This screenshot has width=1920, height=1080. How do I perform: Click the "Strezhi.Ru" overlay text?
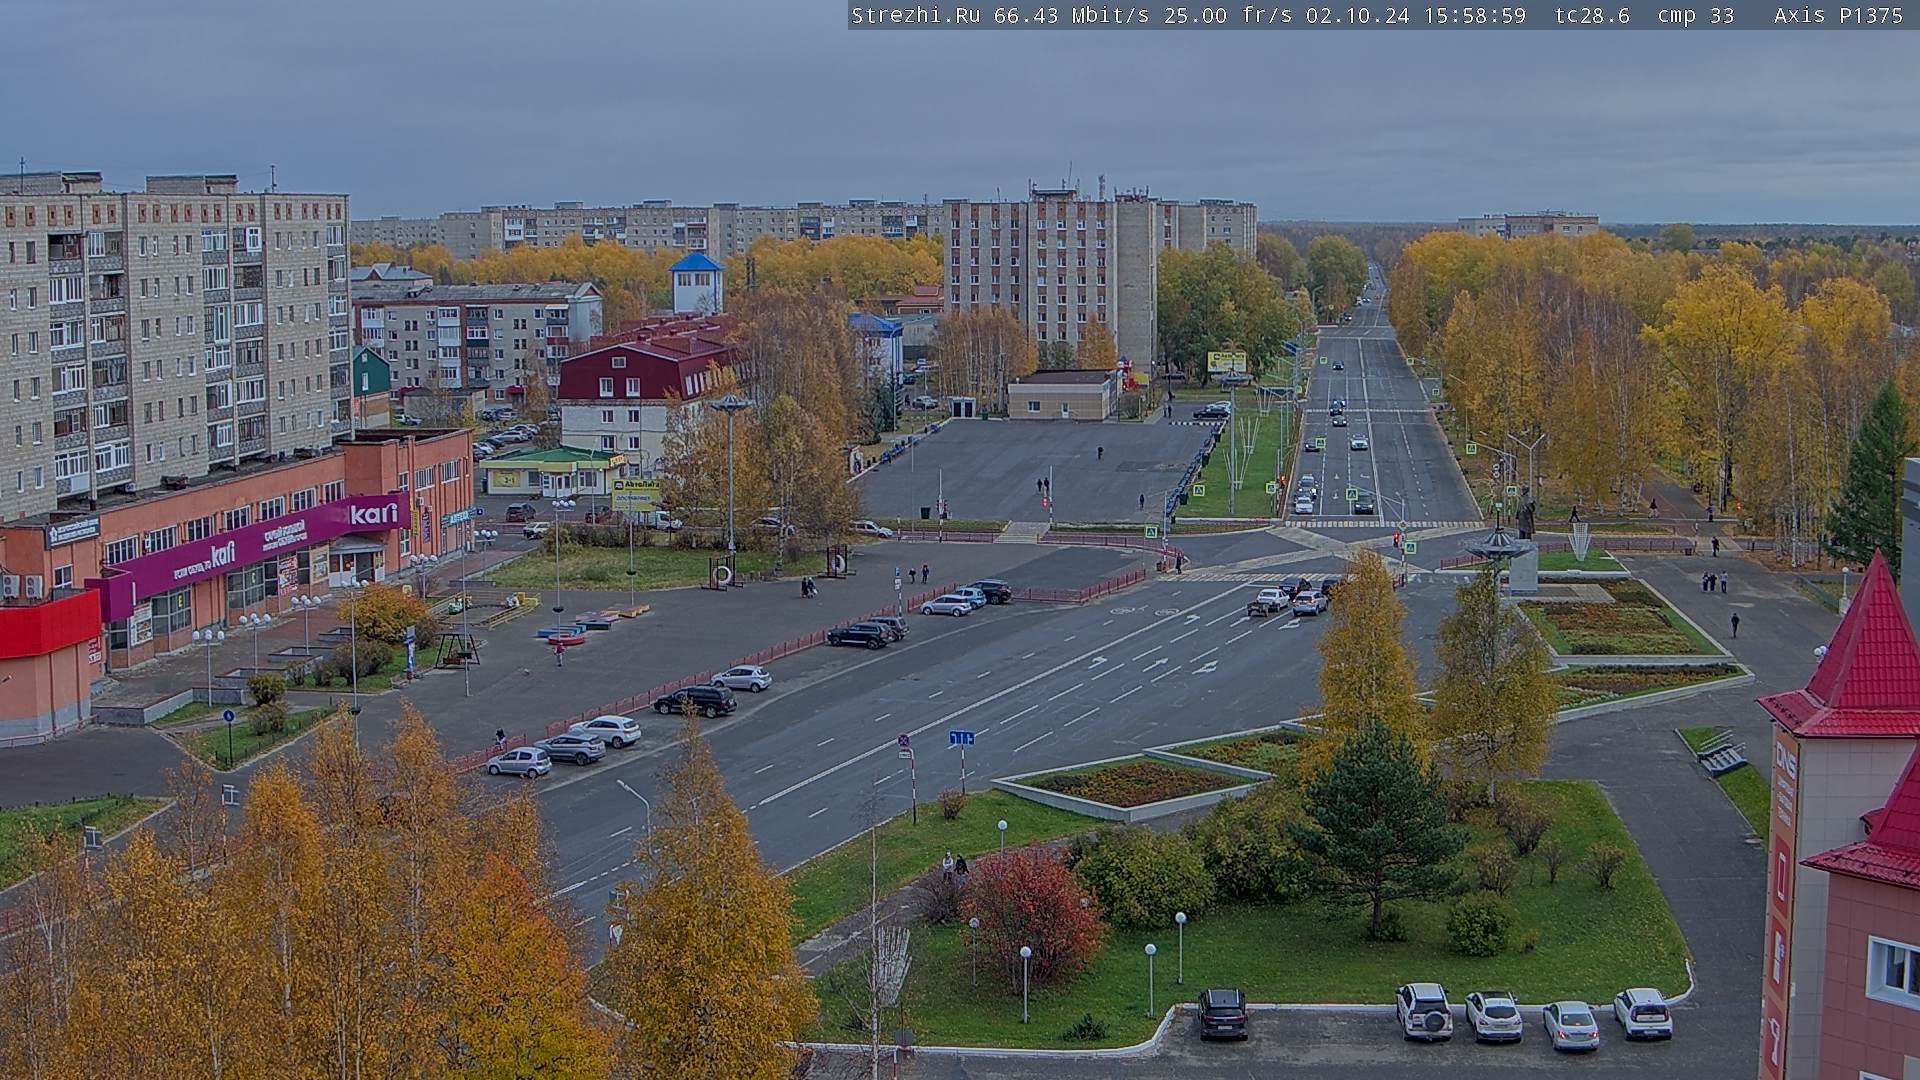pos(915,15)
